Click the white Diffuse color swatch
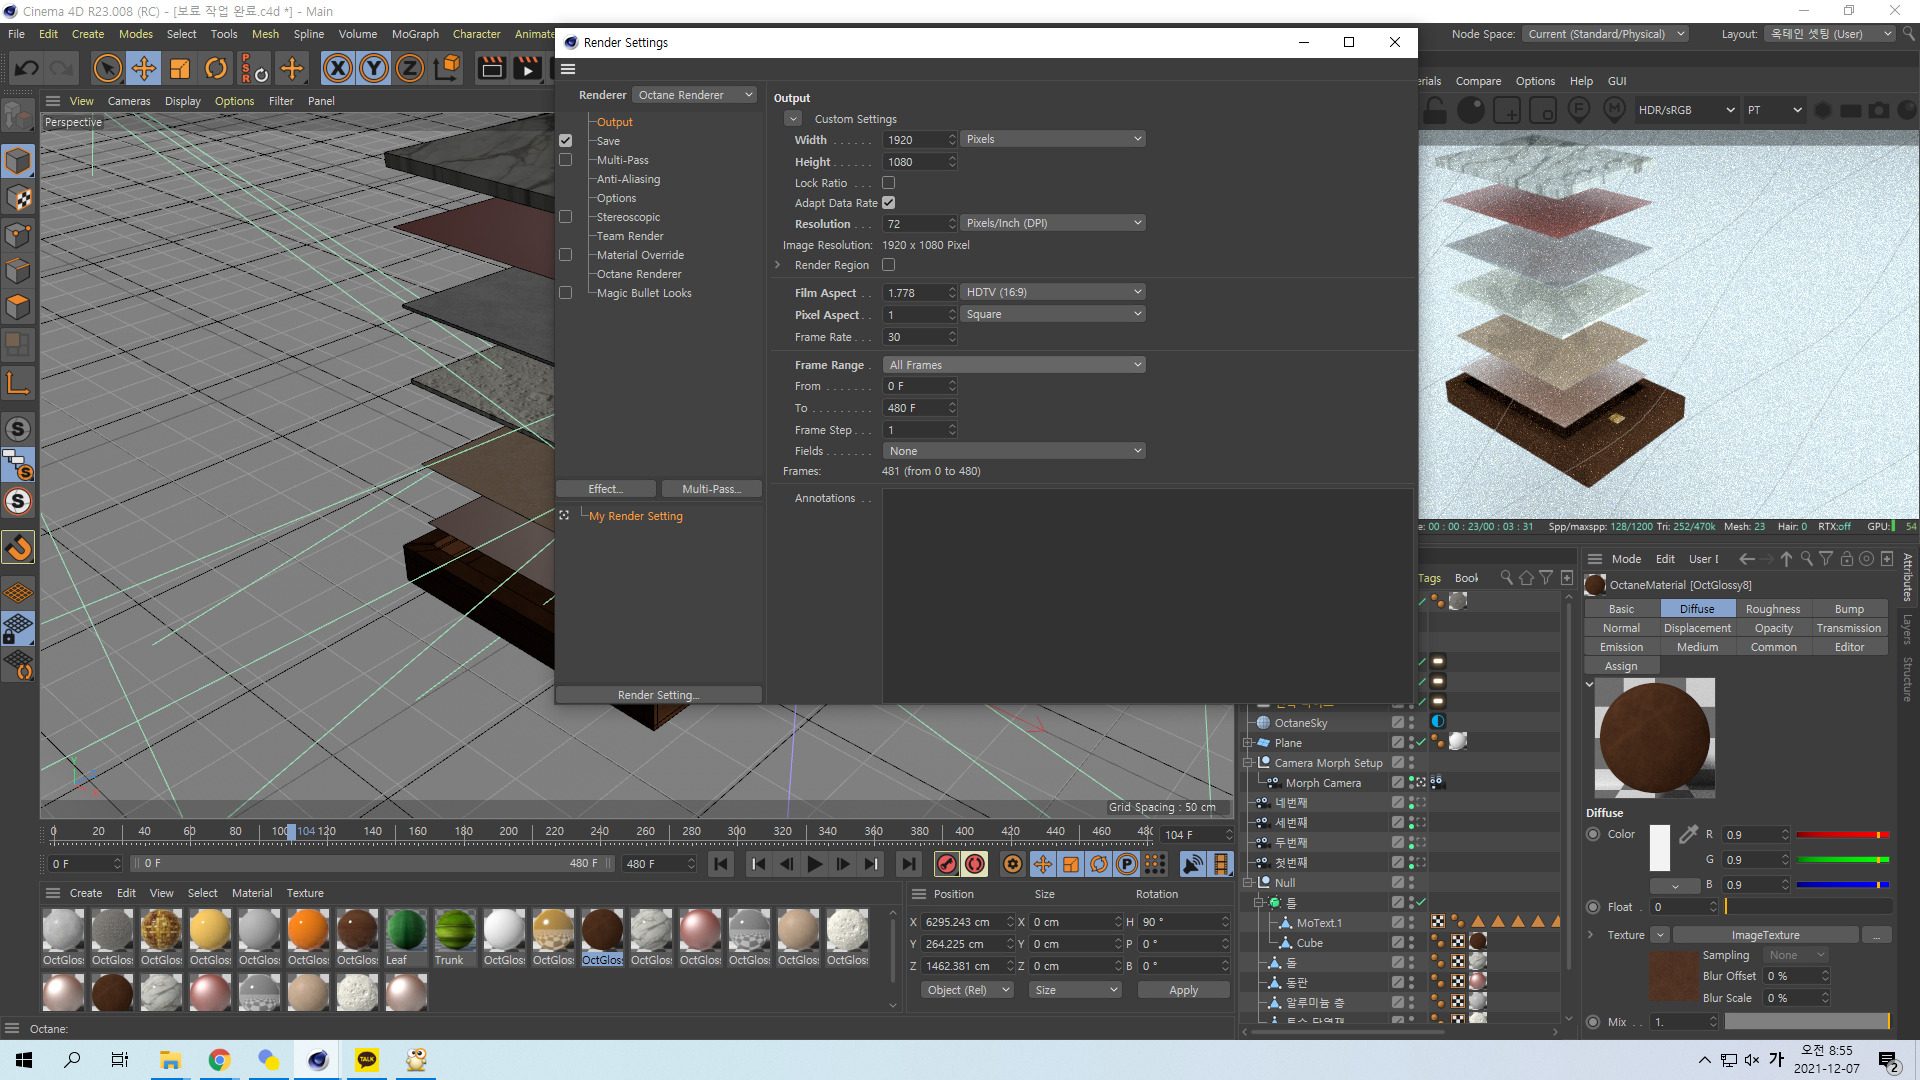The height and width of the screenshot is (1080, 1920). pyautogui.click(x=1660, y=848)
